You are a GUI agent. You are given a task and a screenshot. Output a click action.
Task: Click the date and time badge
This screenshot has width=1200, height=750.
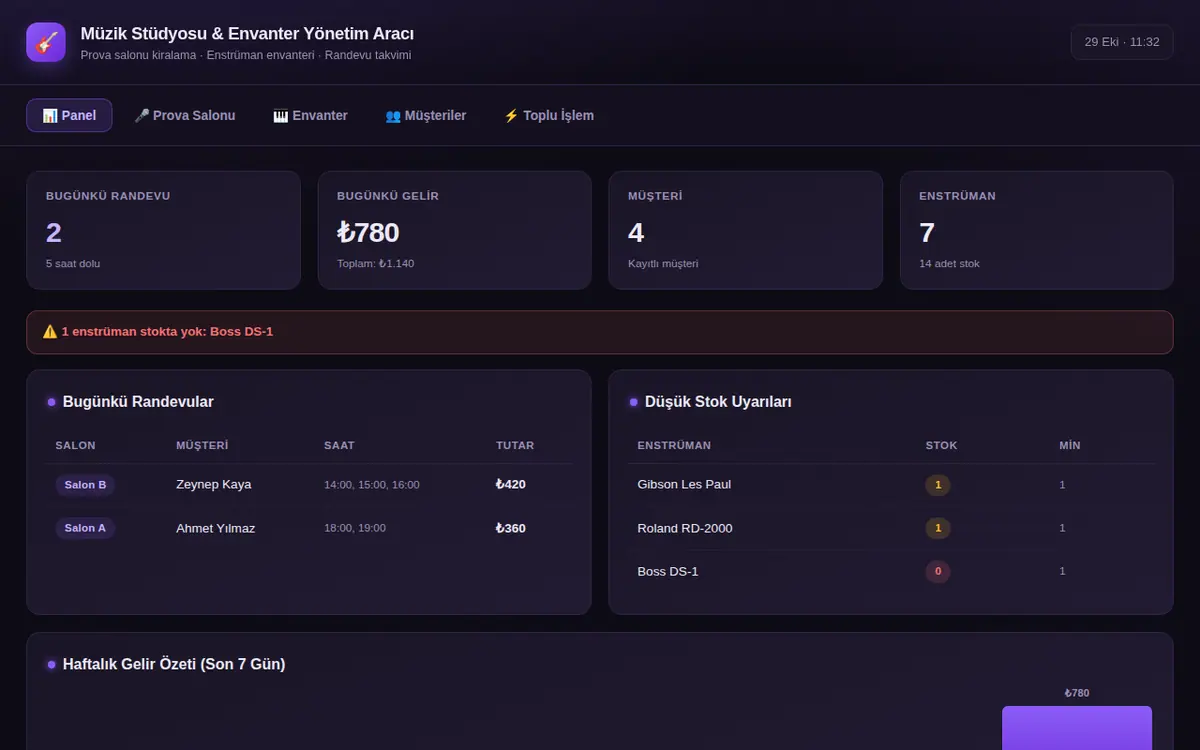pyautogui.click(x=1122, y=42)
